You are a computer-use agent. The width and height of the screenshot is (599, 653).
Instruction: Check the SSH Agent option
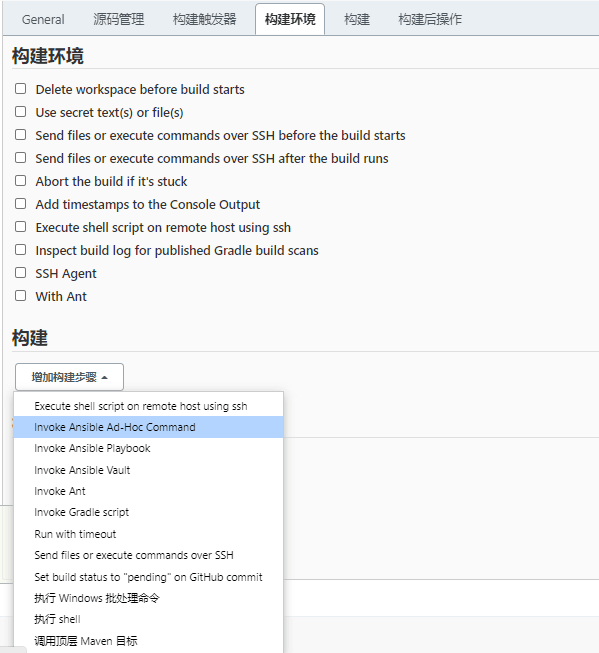point(20,273)
